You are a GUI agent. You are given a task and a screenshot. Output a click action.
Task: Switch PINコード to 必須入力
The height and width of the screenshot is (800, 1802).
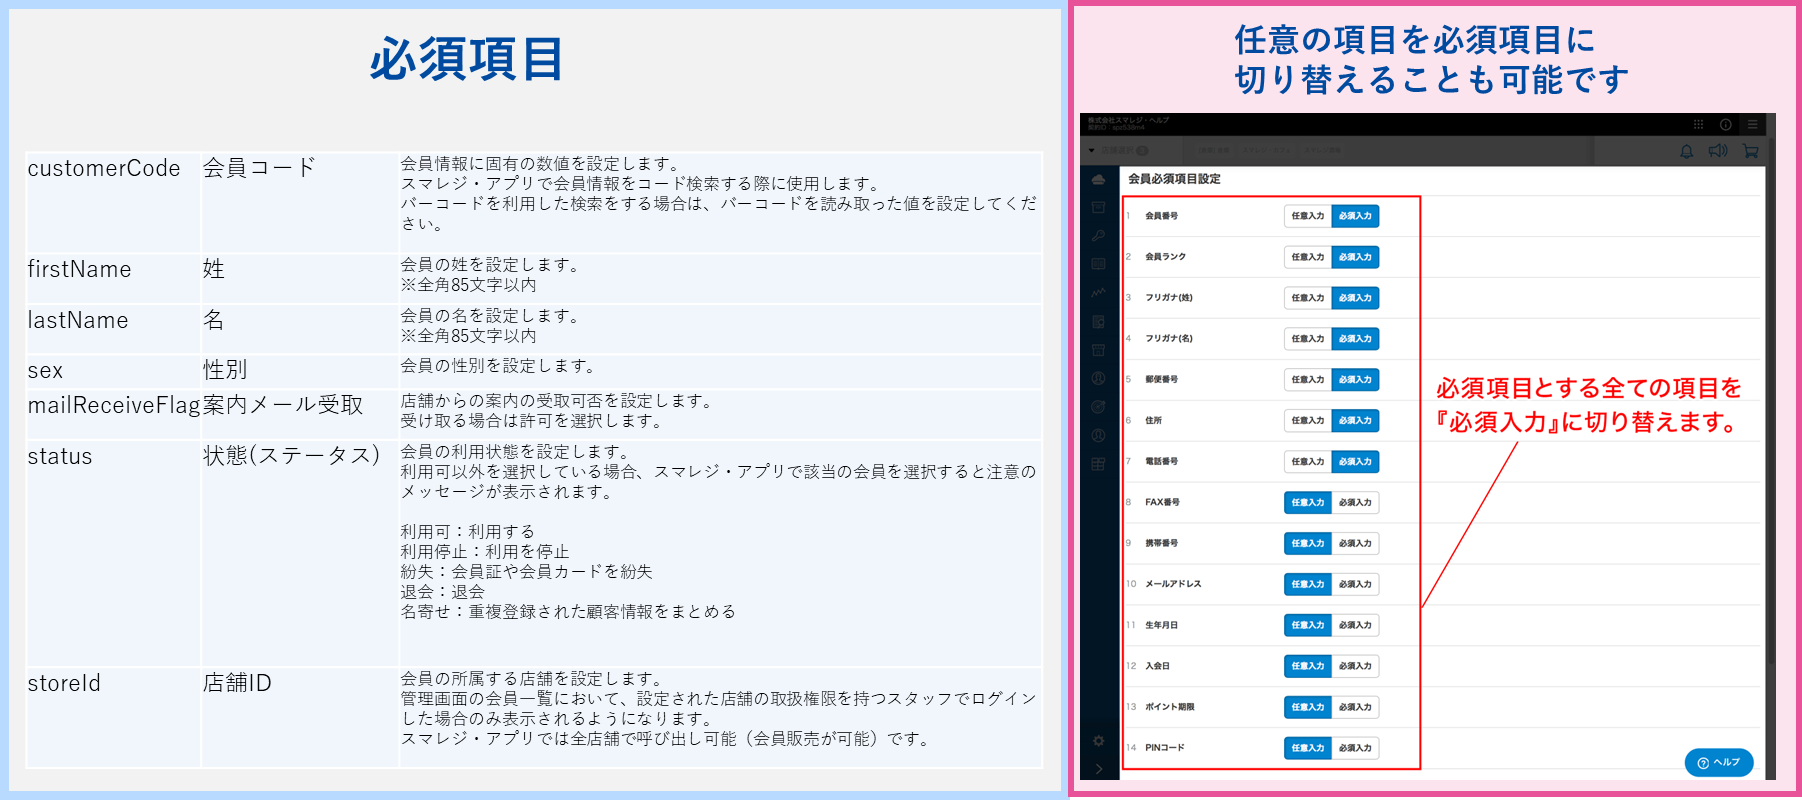pyautogui.click(x=1355, y=748)
